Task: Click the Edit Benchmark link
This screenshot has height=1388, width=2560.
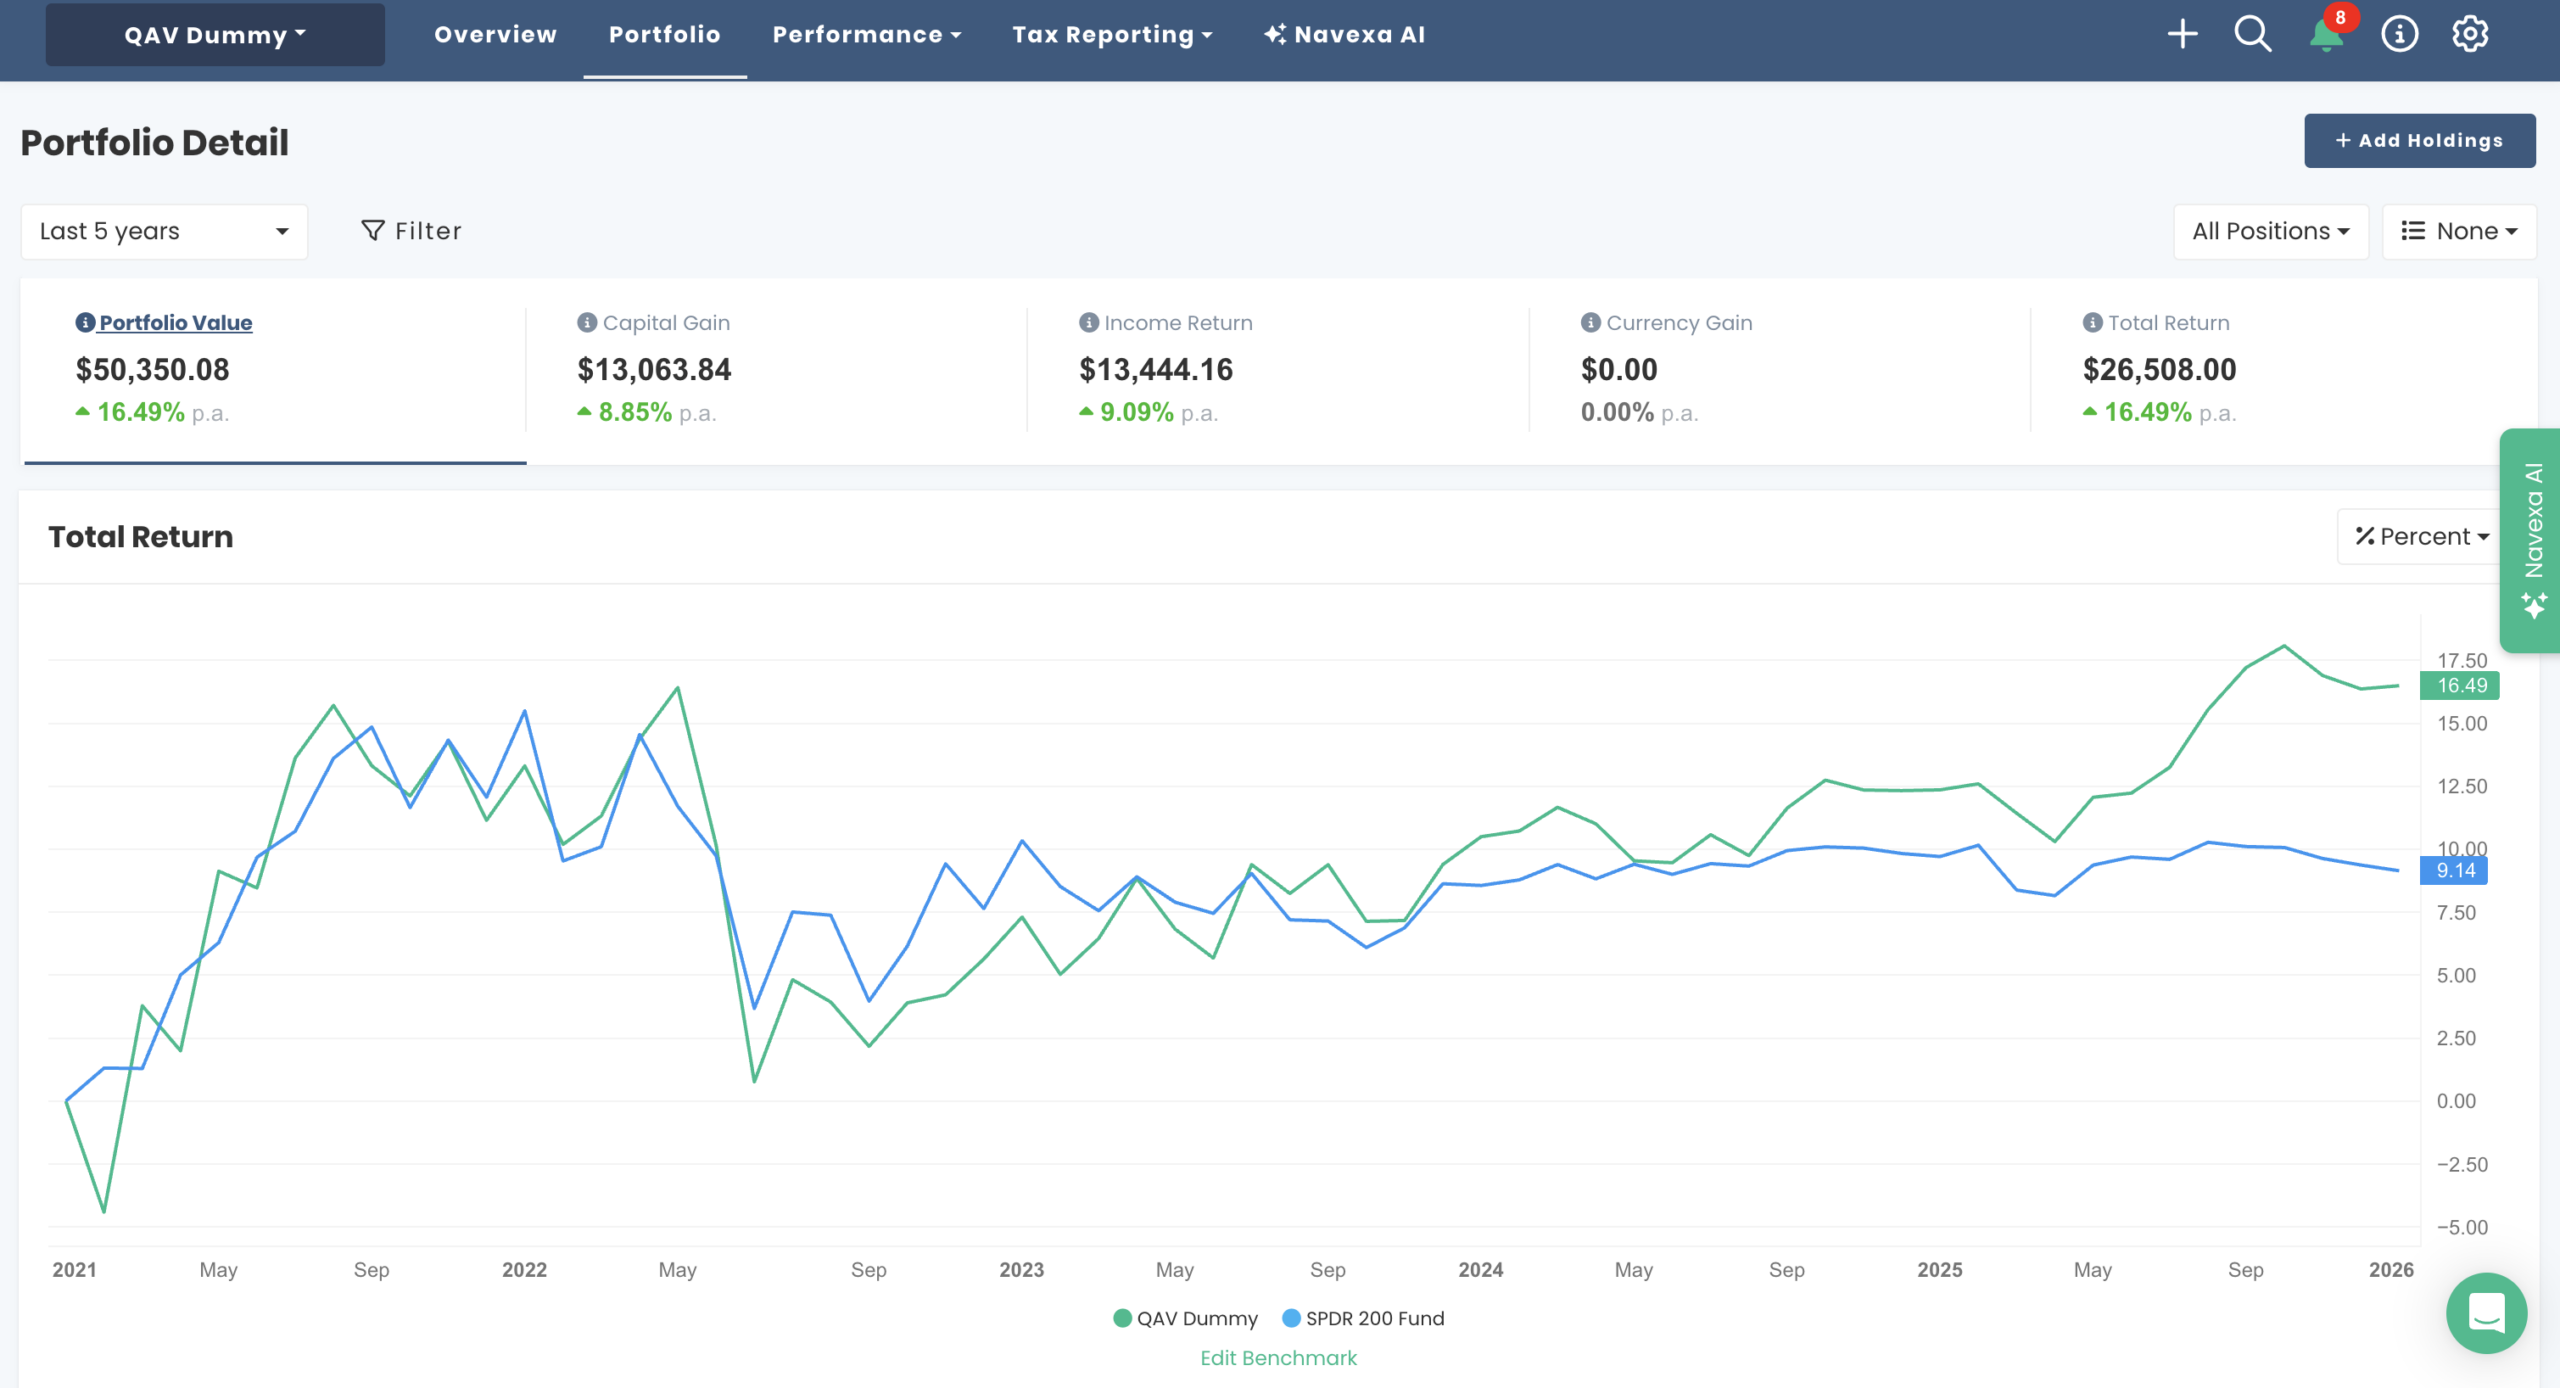Action: (1278, 1357)
